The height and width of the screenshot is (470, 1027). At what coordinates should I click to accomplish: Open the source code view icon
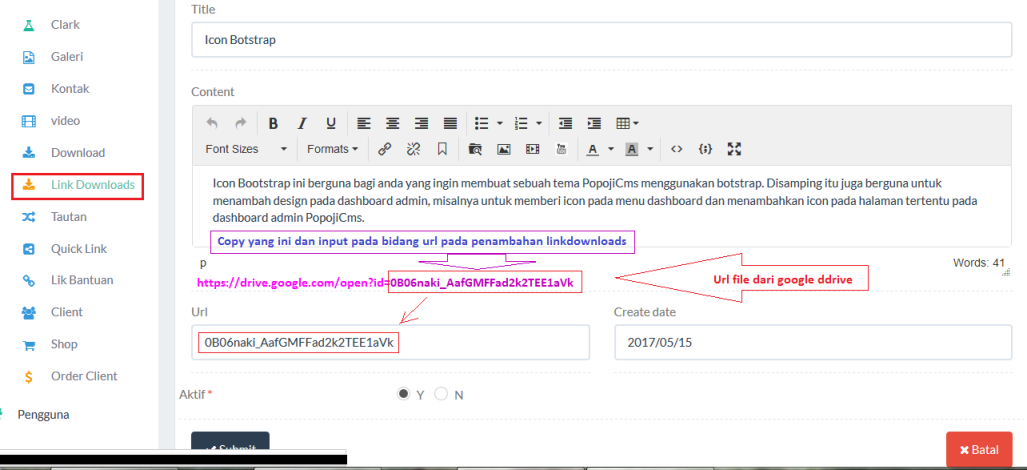pos(677,149)
